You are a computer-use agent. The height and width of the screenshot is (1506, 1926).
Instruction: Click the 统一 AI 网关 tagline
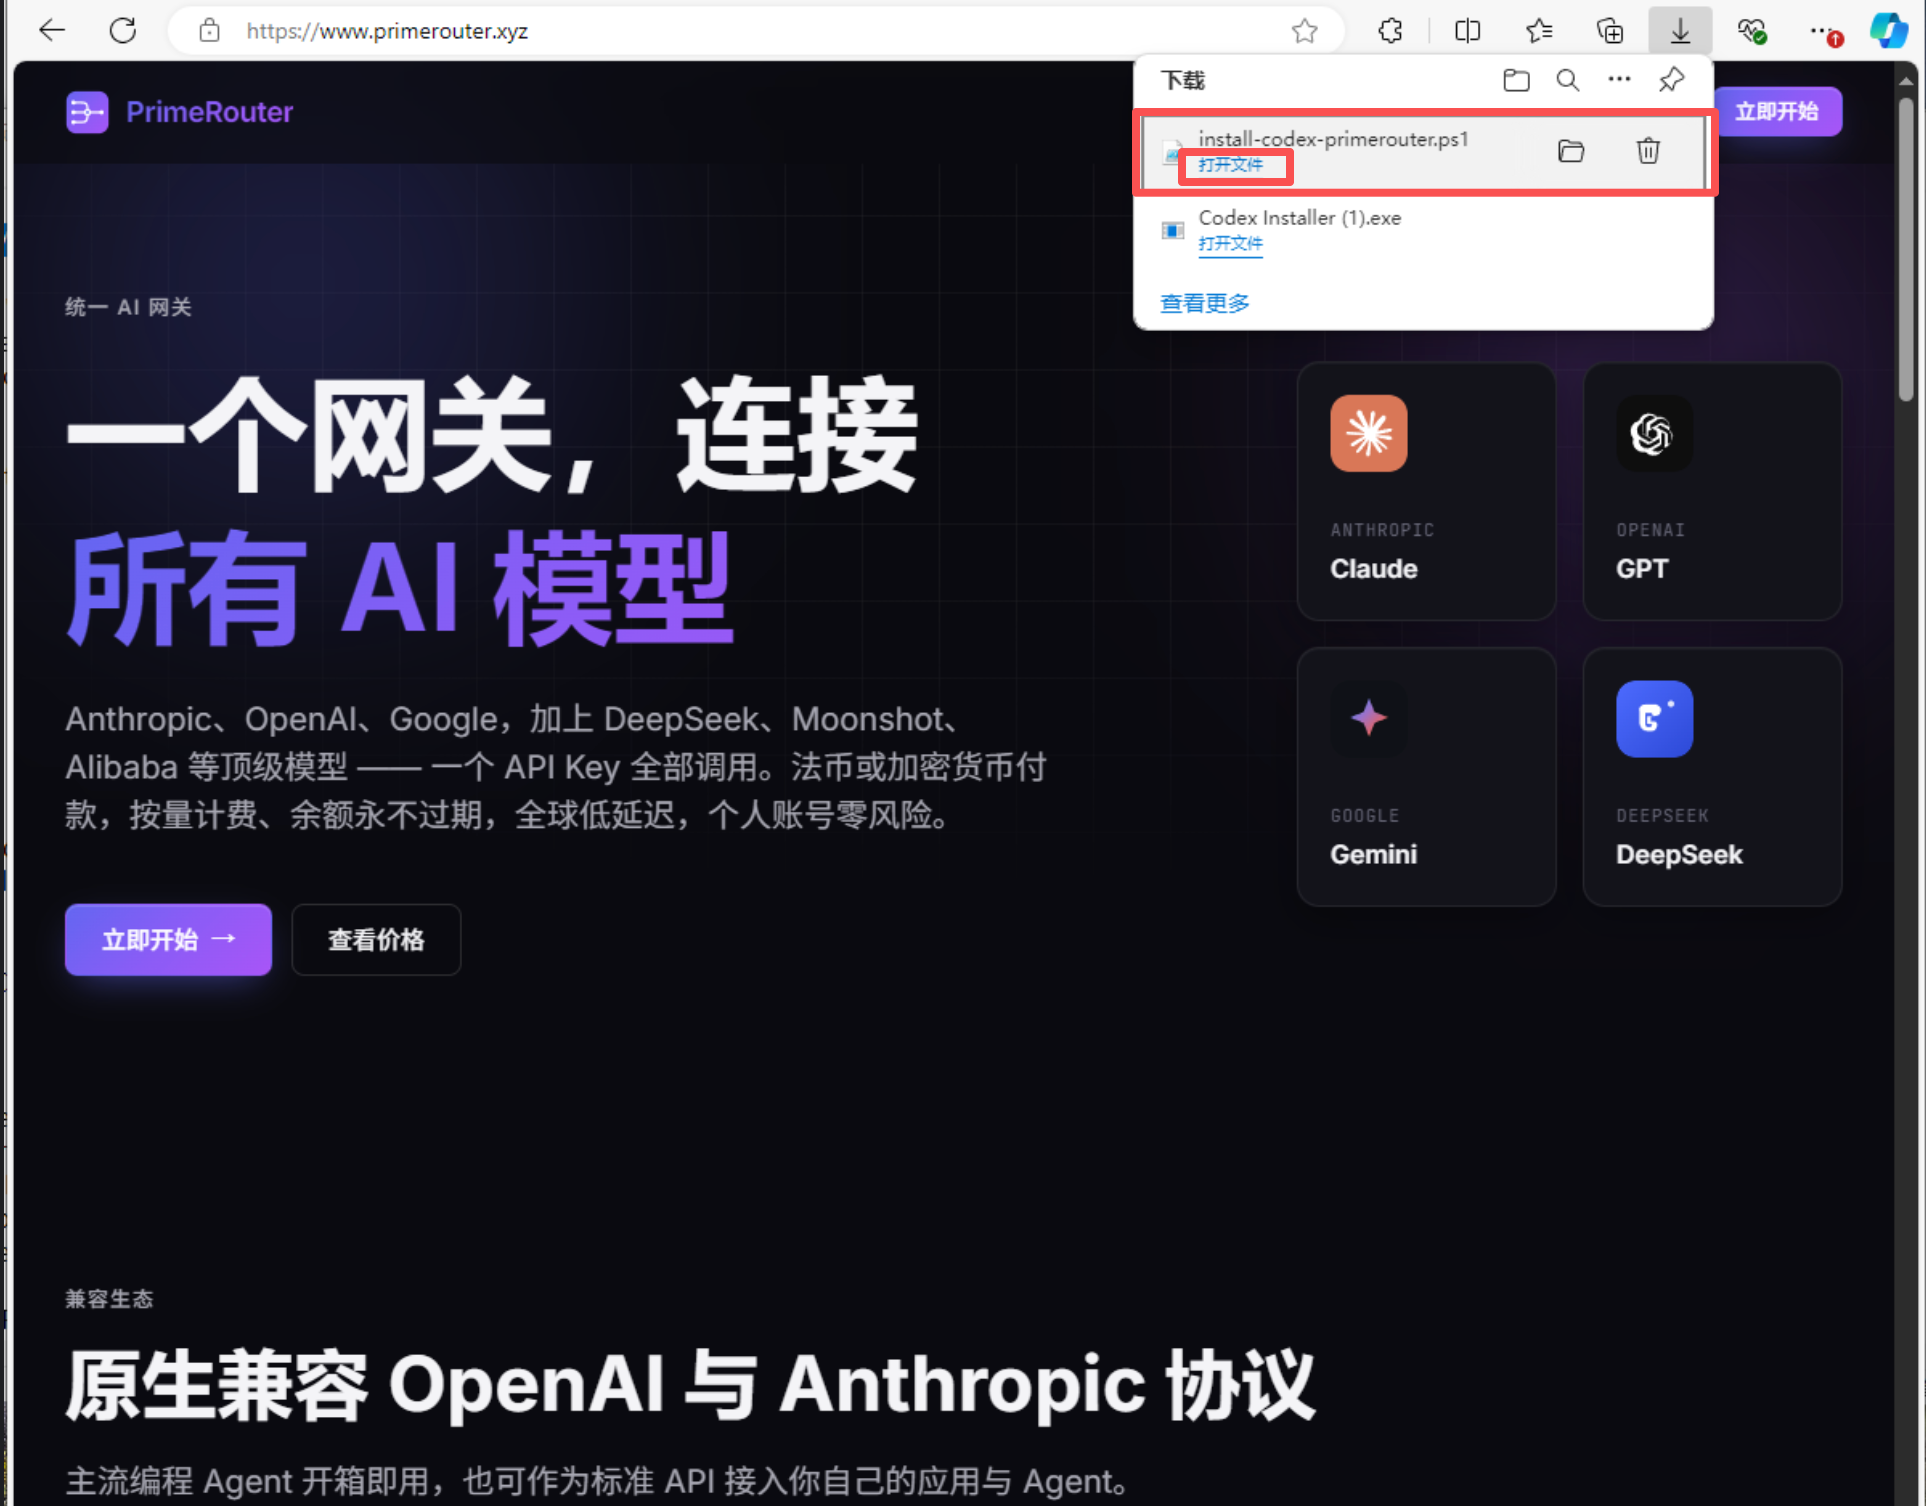(x=128, y=307)
